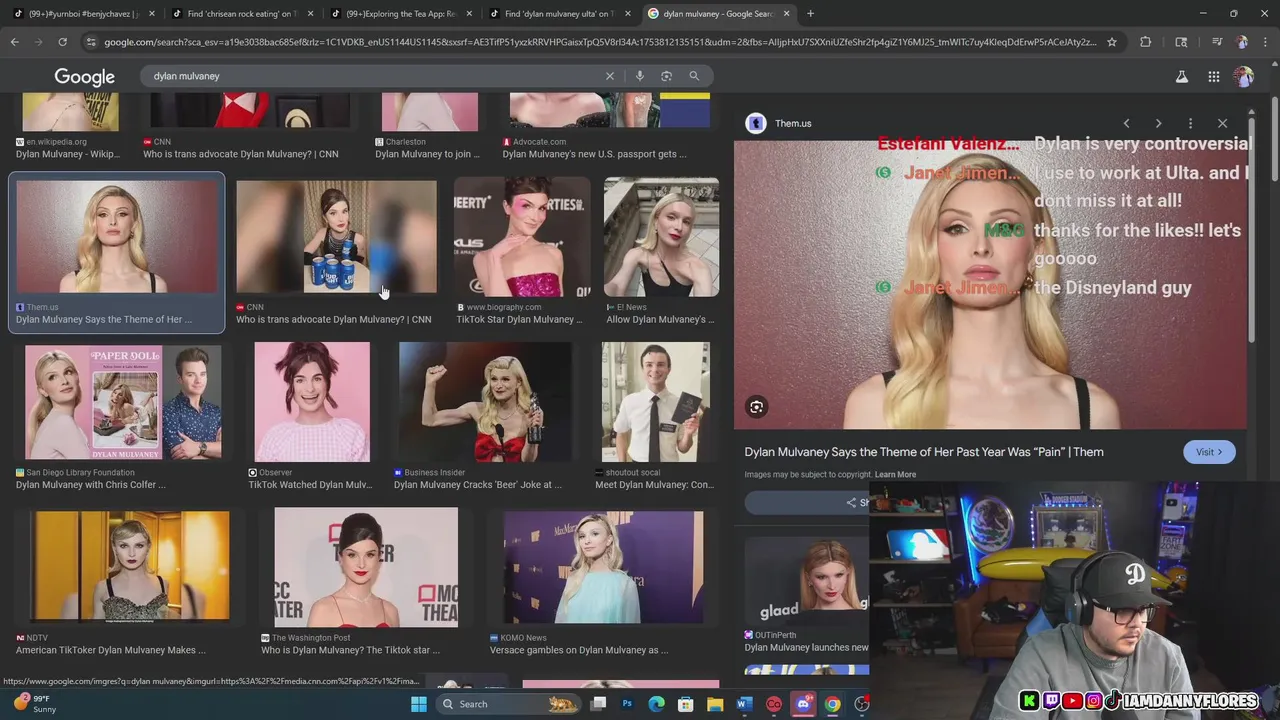The image size is (1280, 720).
Task: Show previous image in preview panel
Action: click(1126, 124)
